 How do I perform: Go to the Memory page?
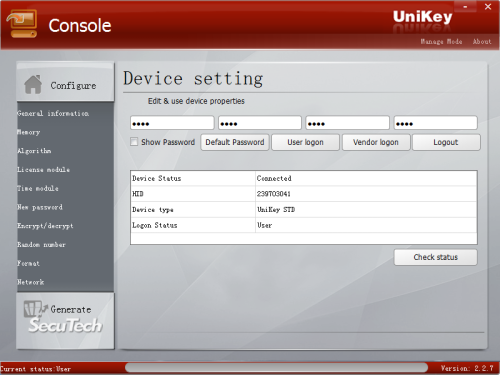click(x=29, y=132)
